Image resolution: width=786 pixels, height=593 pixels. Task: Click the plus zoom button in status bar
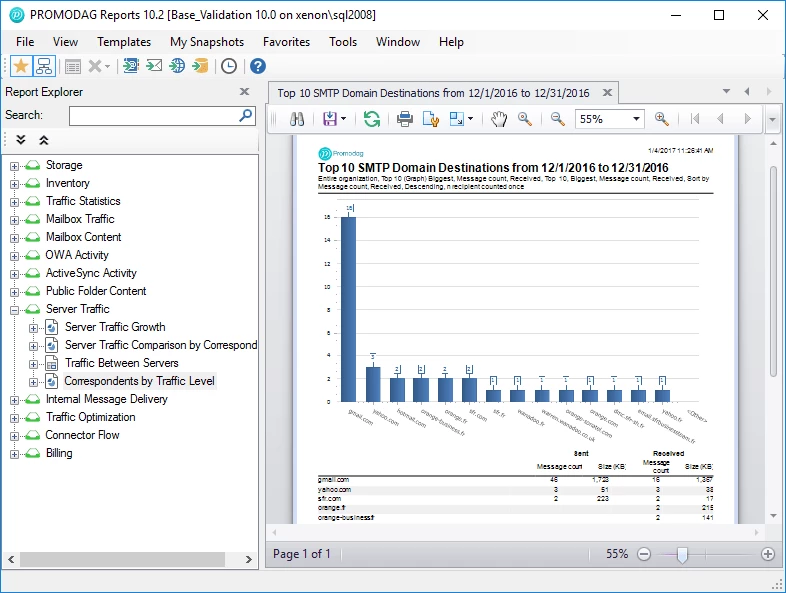point(767,554)
